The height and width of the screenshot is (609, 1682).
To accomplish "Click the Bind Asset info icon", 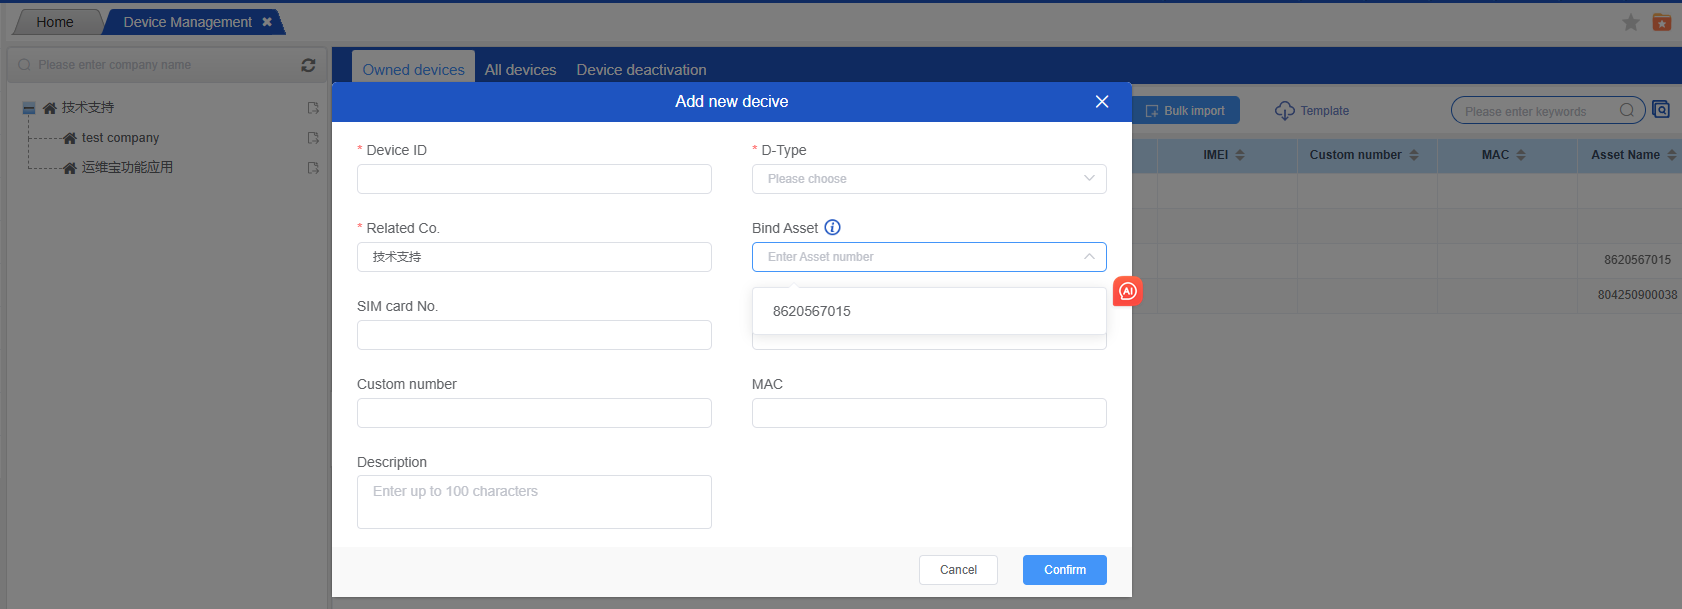I will pos(832,228).
